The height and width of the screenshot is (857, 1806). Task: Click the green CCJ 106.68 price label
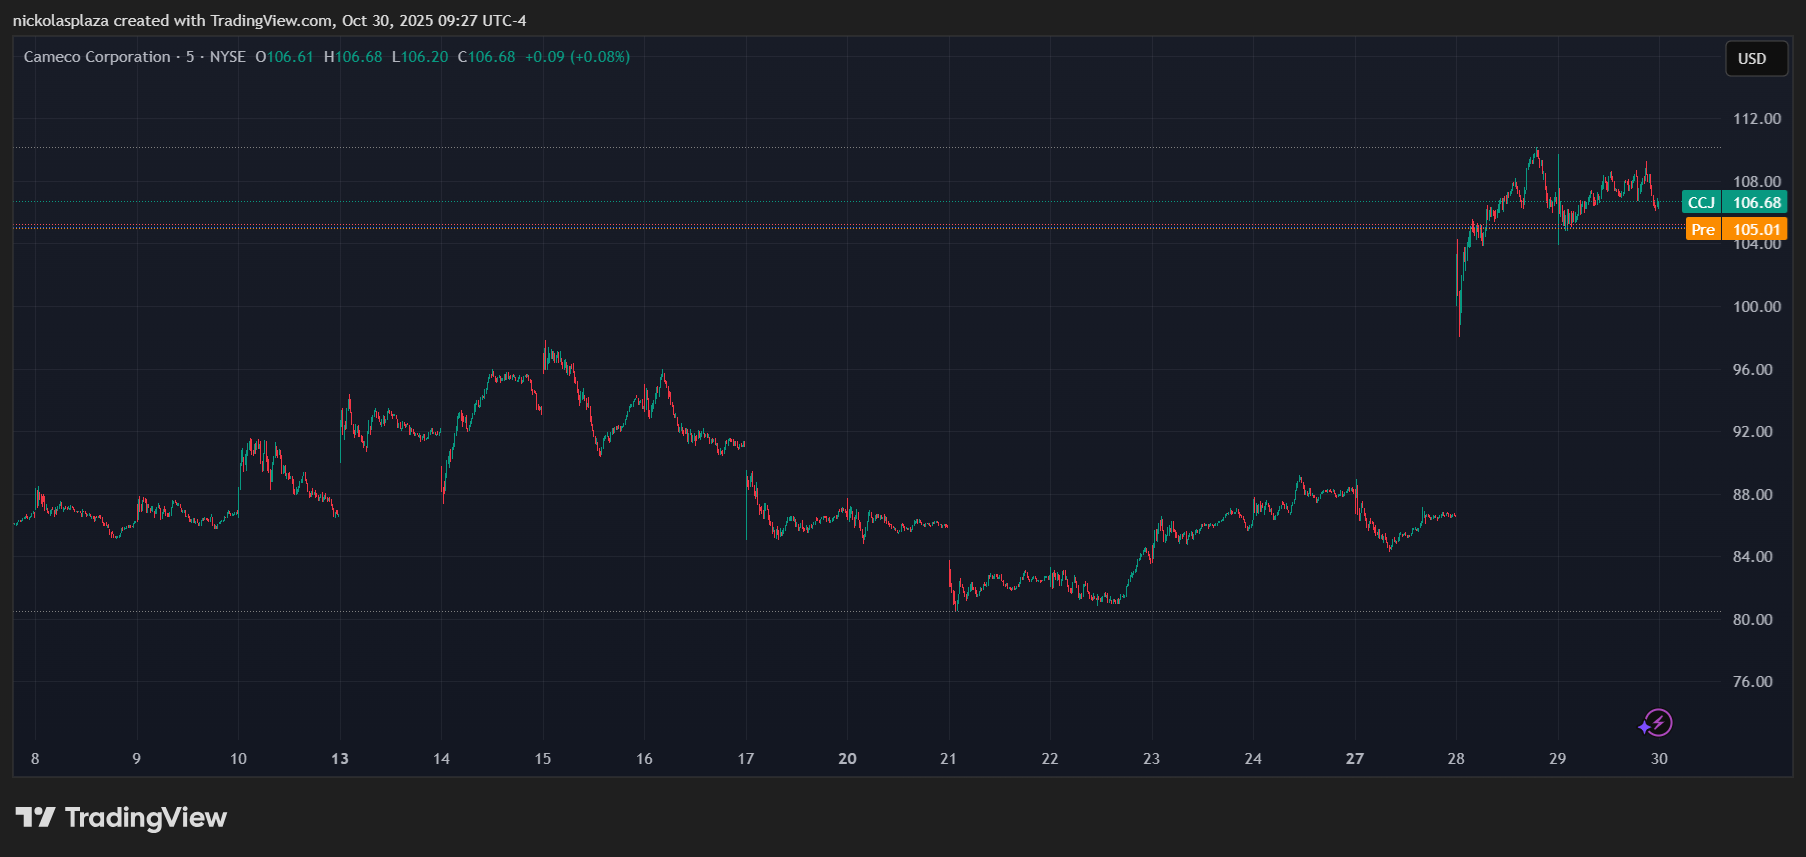(1734, 203)
